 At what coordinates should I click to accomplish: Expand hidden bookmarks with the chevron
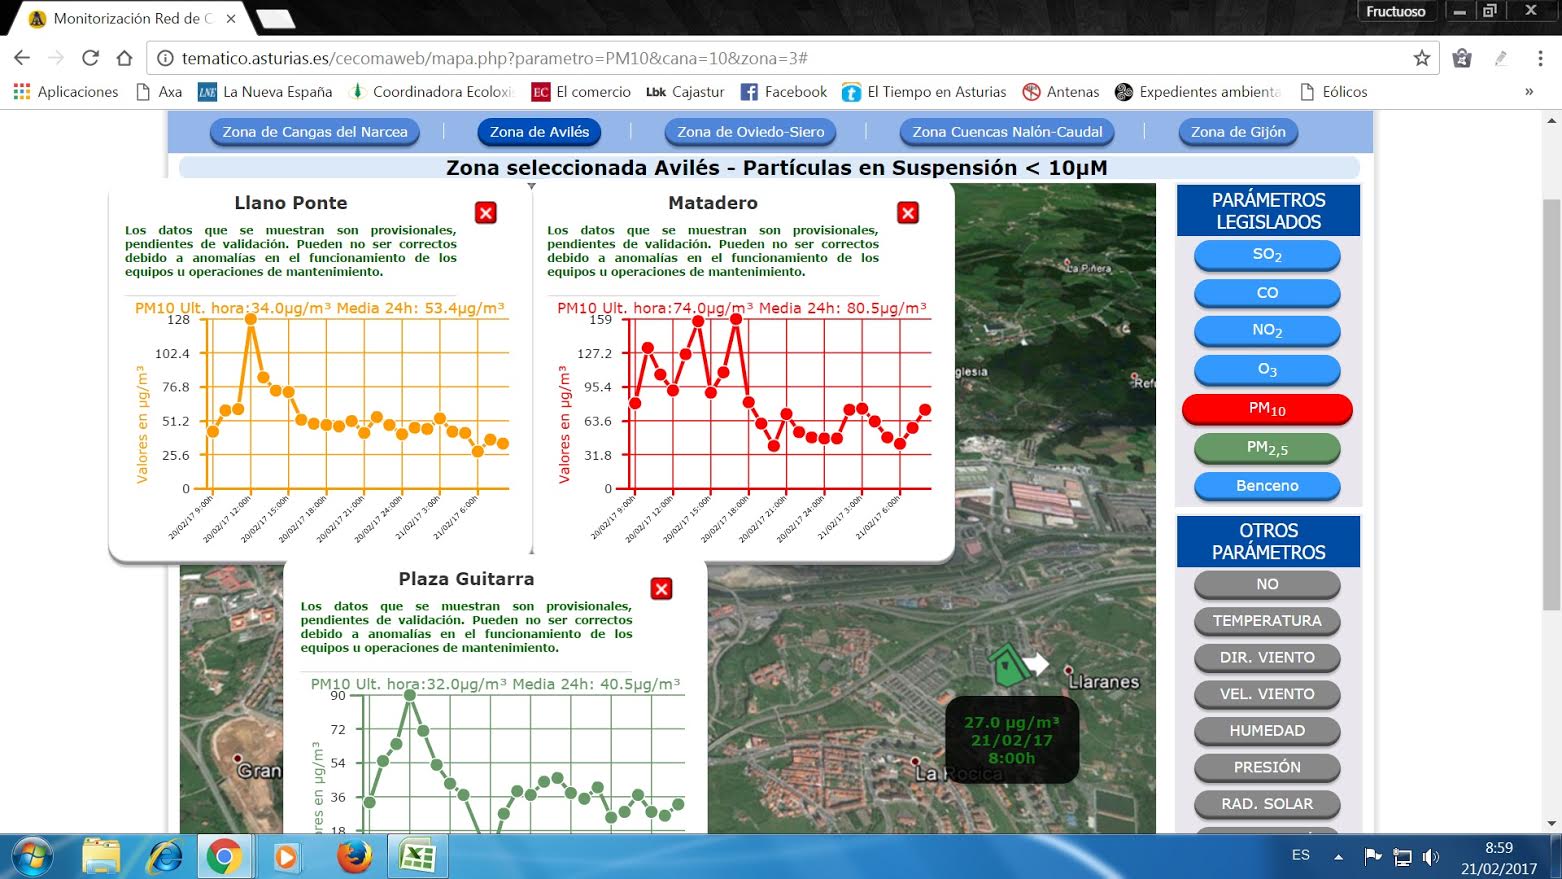coord(1528,92)
